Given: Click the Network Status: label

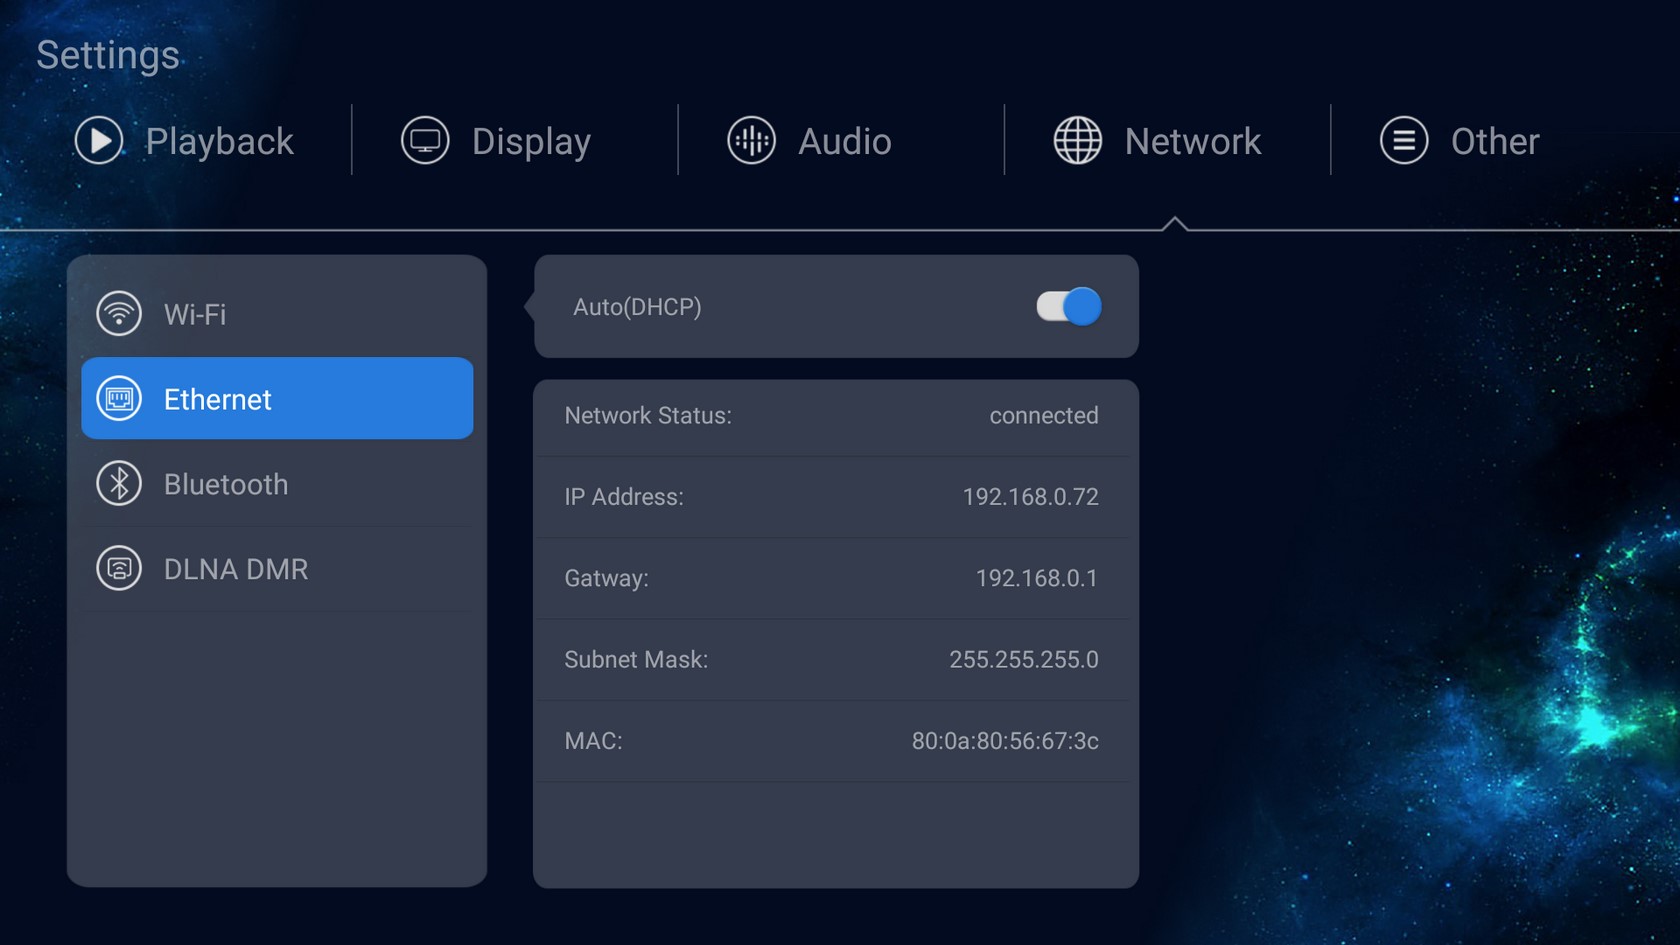Looking at the screenshot, I should [x=648, y=415].
